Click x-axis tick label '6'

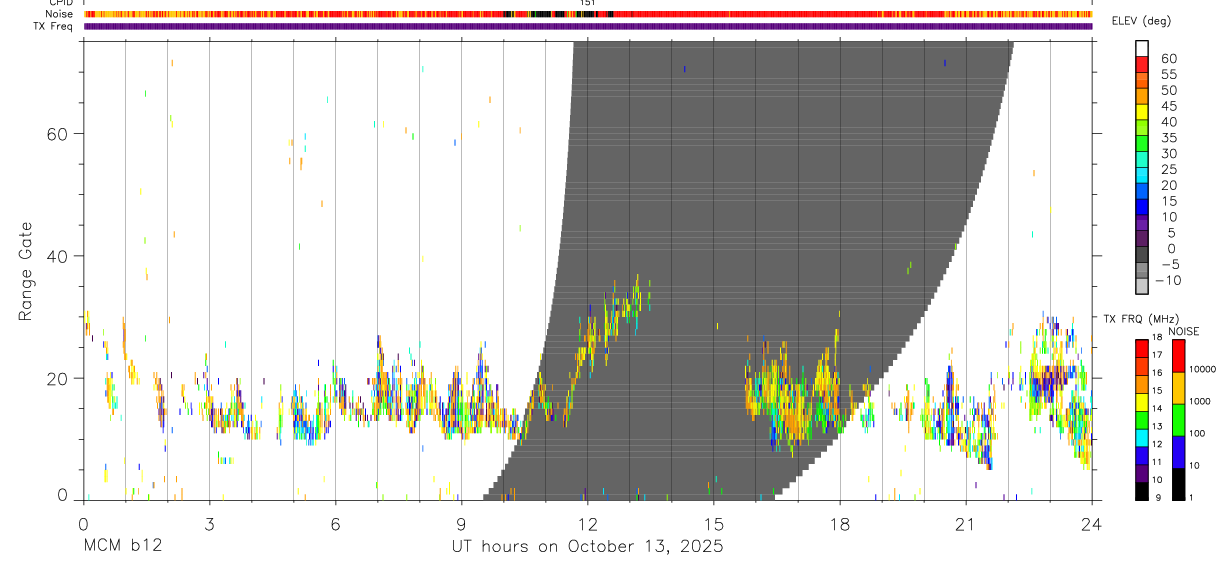pyautogui.click(x=335, y=523)
